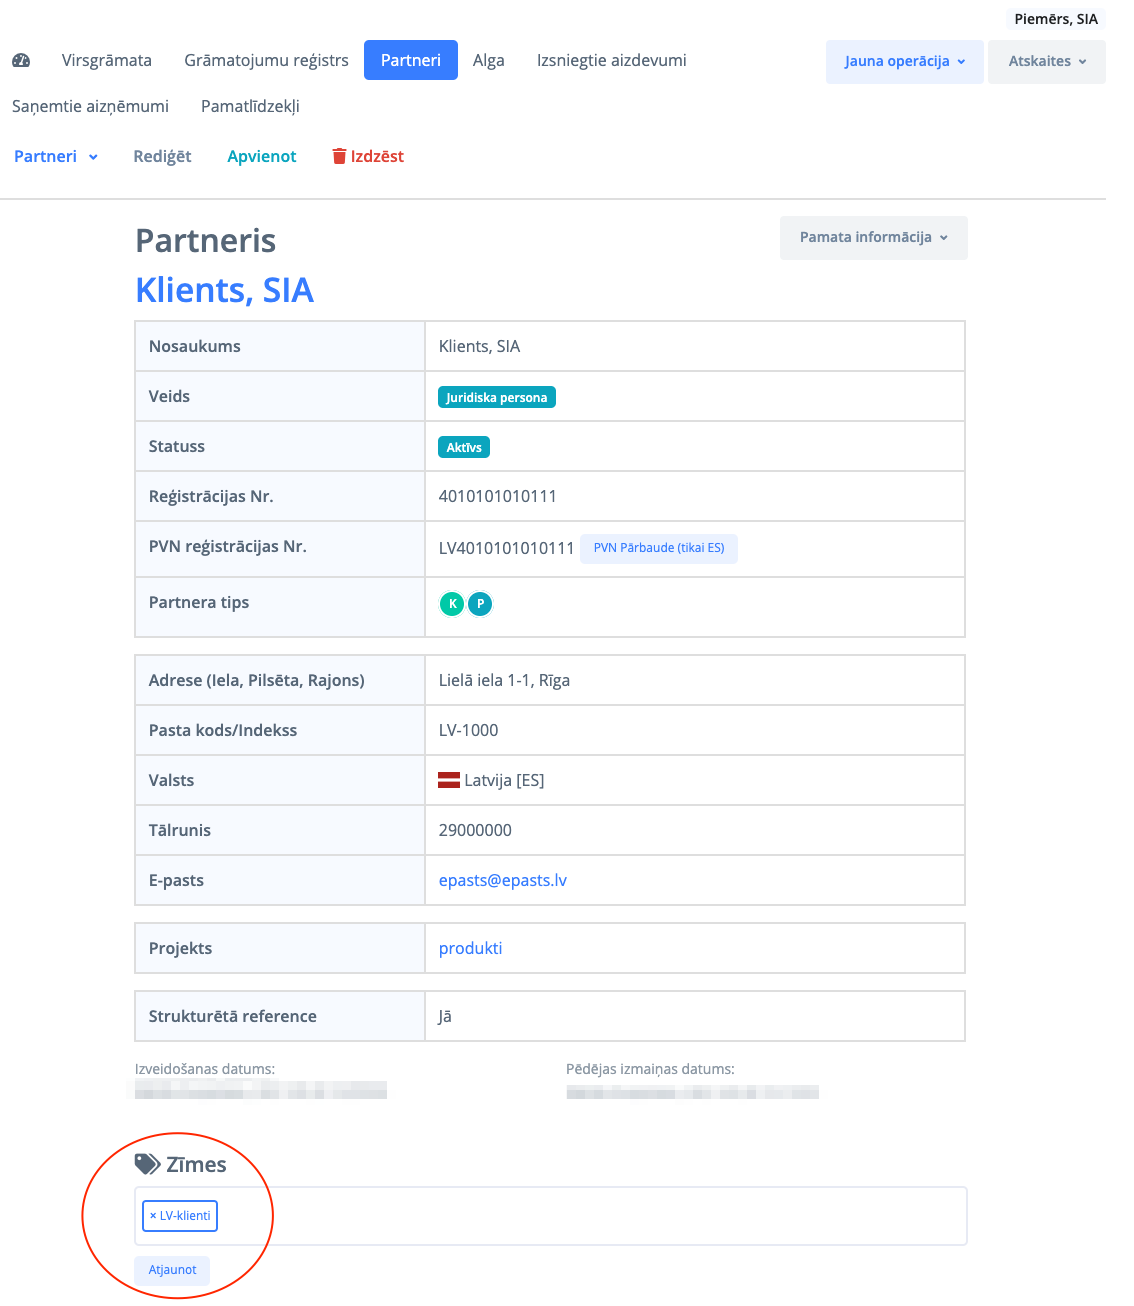Click the trash icon next to Izdzēst

click(x=339, y=156)
